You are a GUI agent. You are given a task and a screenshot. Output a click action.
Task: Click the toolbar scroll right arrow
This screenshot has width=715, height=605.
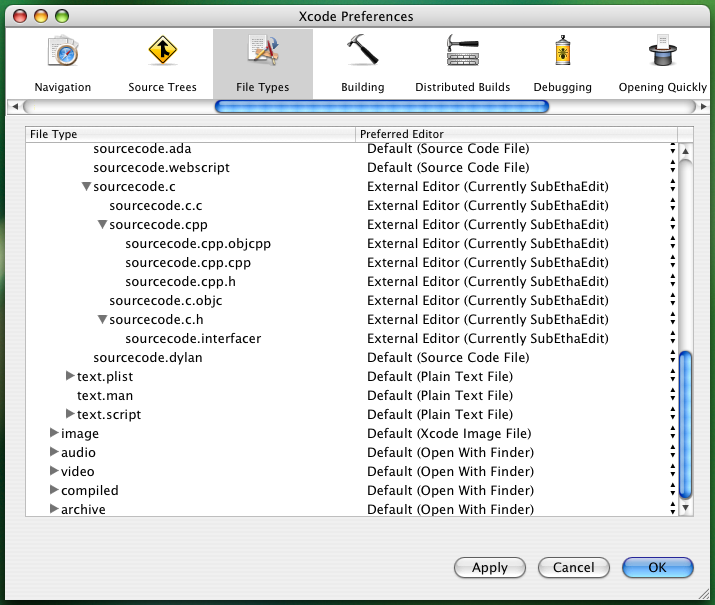pyautogui.click(x=703, y=107)
